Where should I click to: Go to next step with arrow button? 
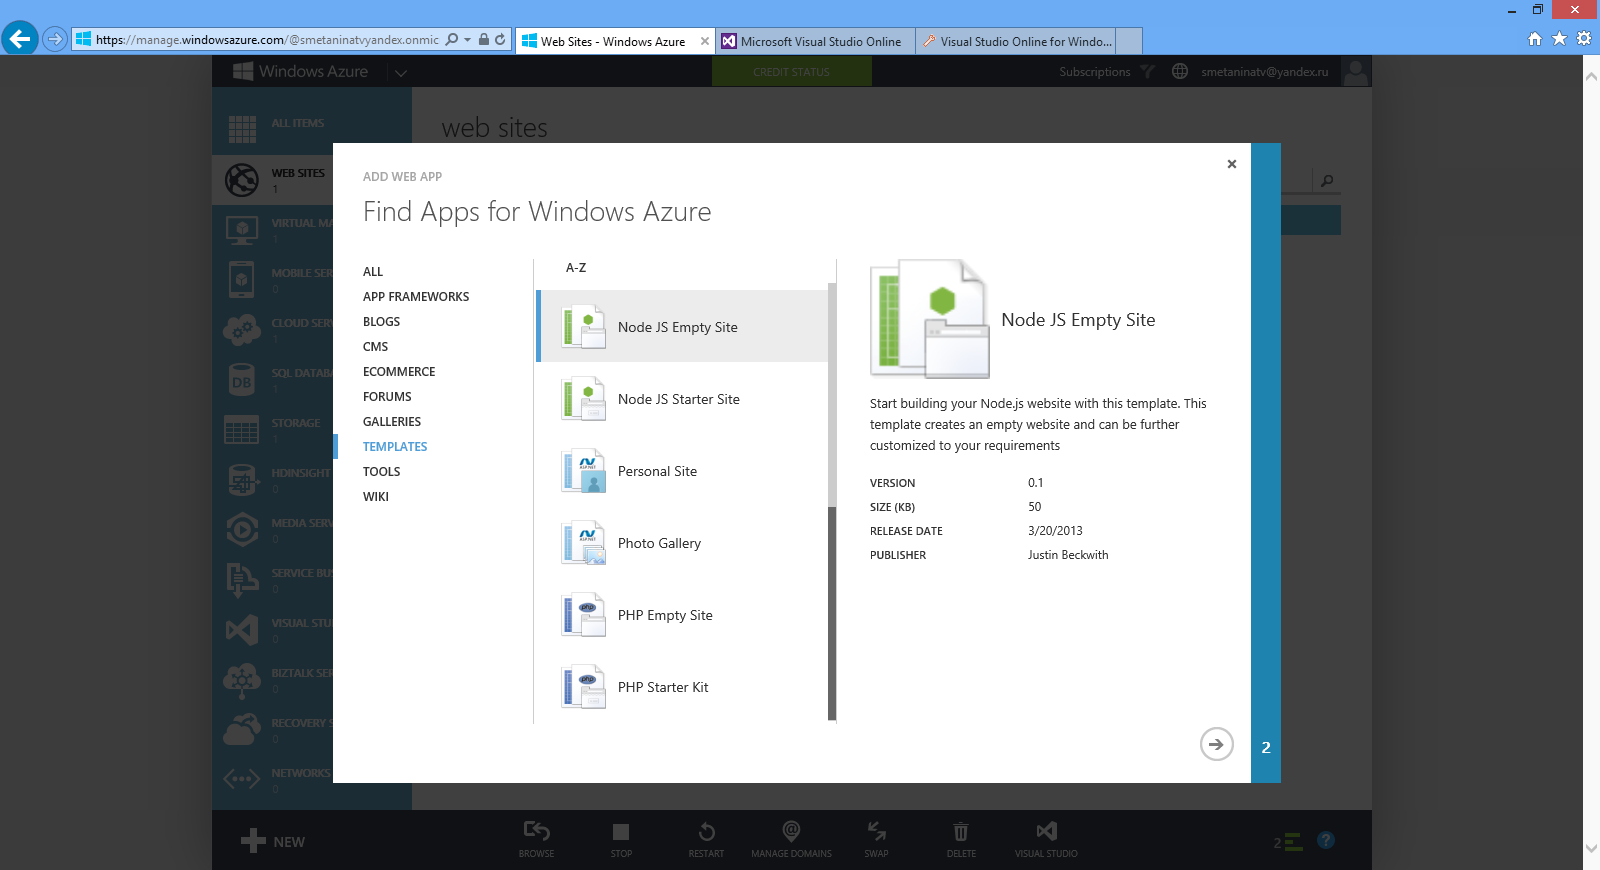[1216, 744]
